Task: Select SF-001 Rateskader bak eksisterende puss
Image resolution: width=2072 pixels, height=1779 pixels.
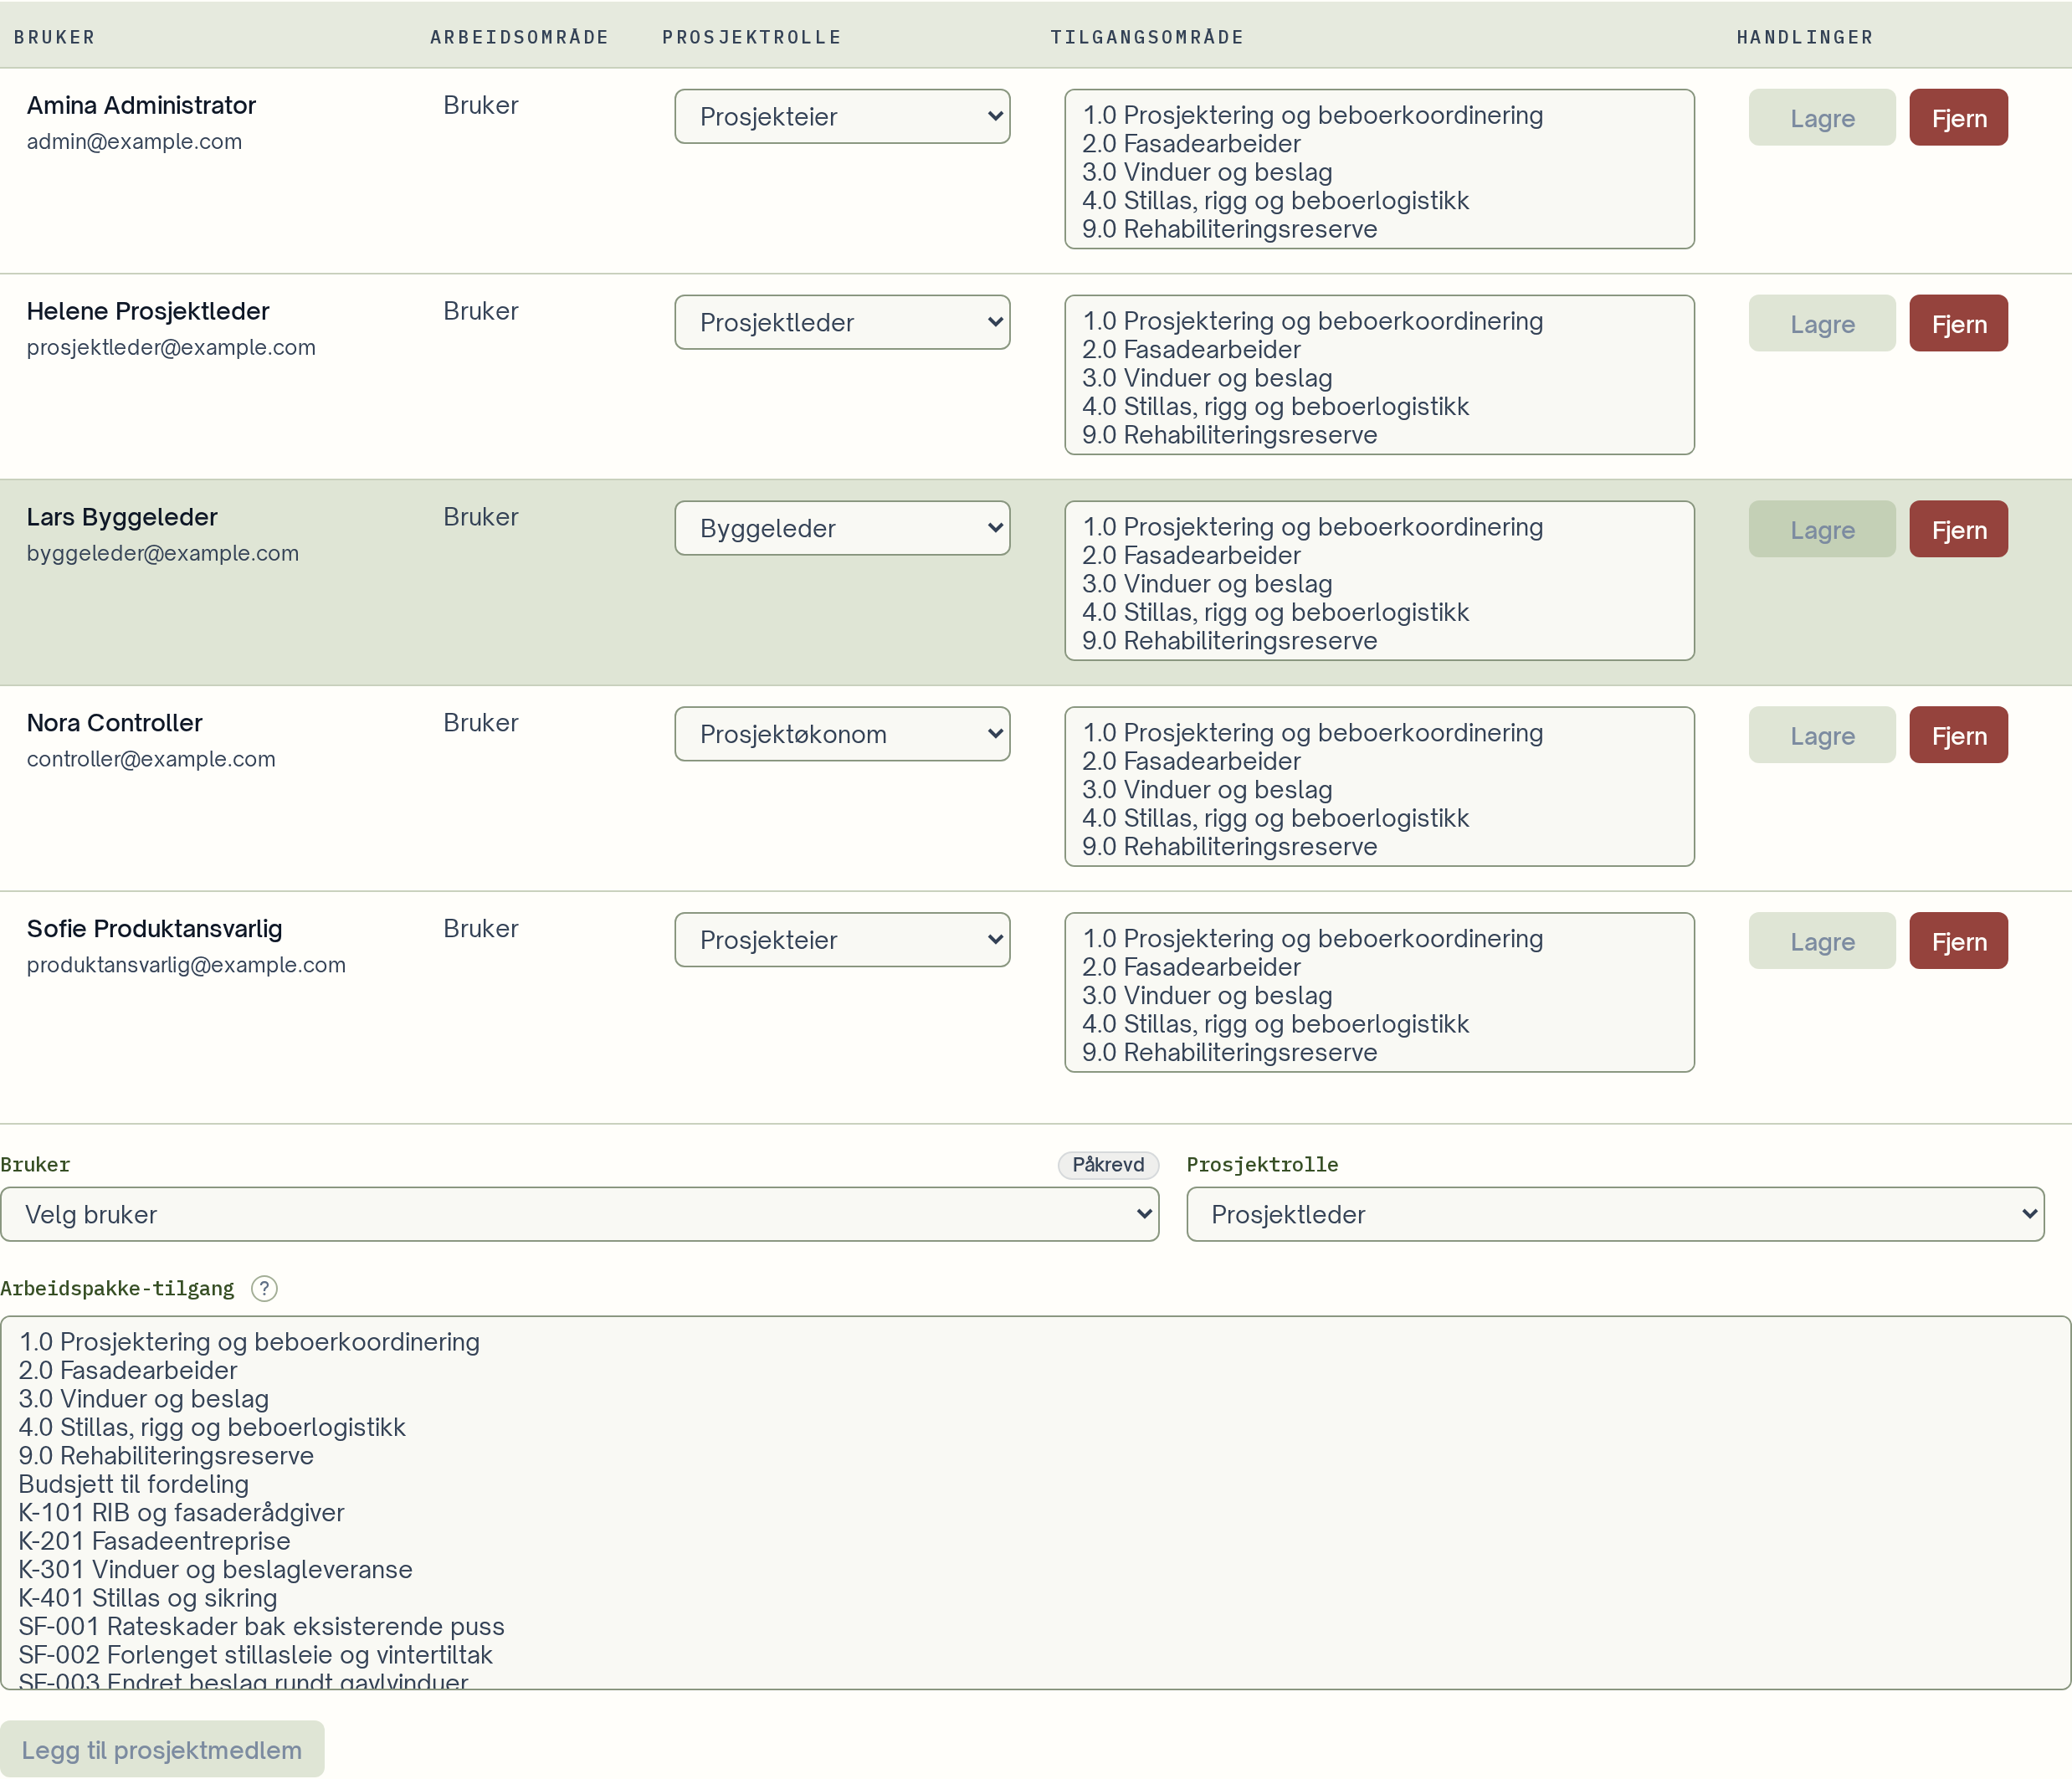Action: (1035, 1628)
